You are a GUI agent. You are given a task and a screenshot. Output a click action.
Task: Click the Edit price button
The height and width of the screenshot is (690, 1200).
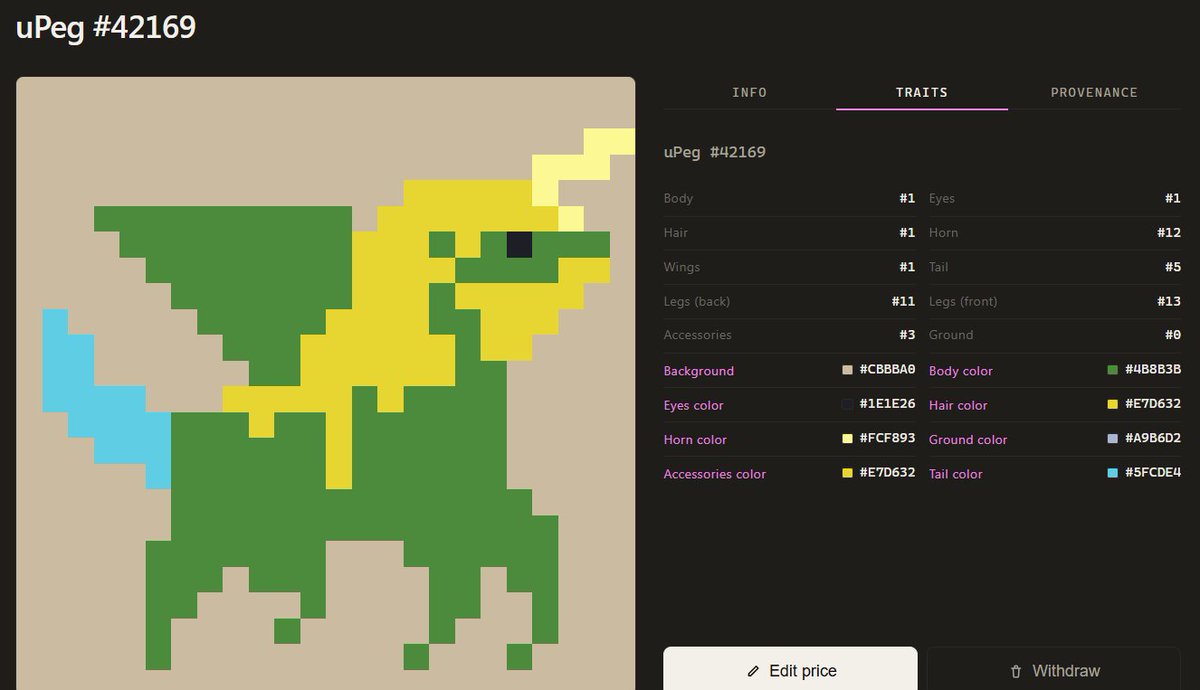pos(790,669)
